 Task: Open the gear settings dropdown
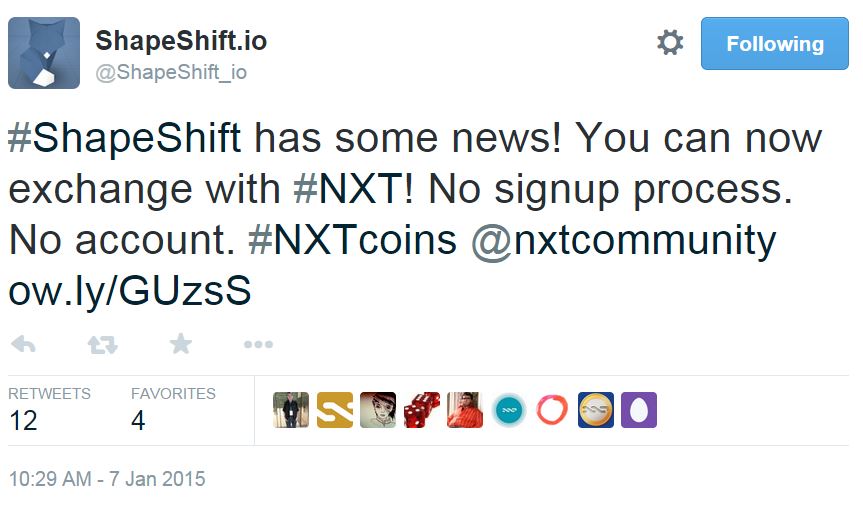tap(670, 42)
